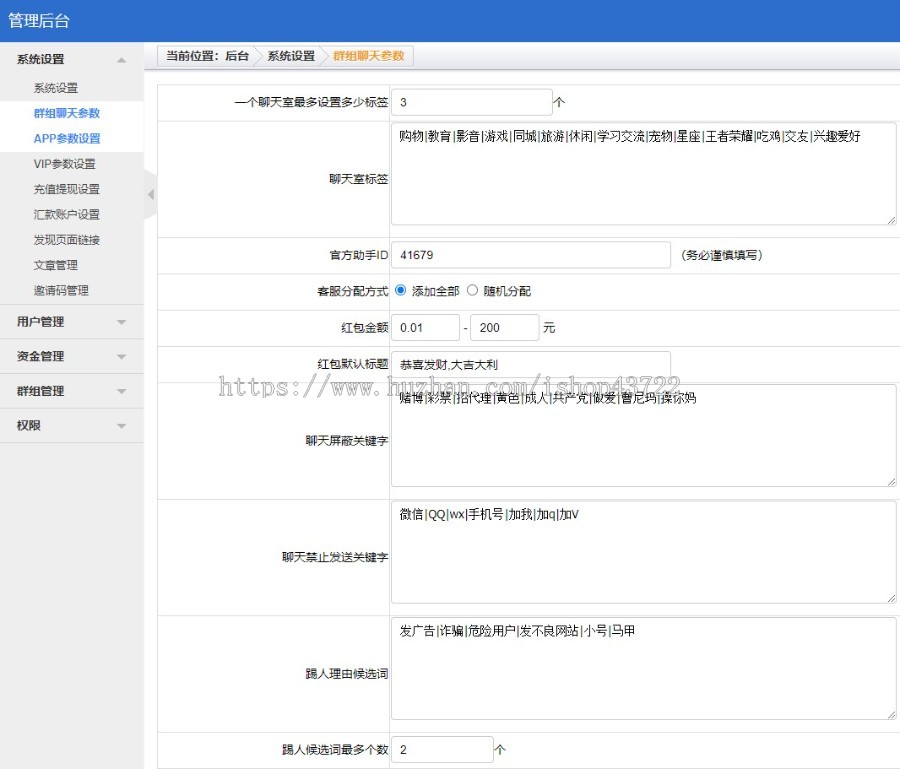Focus the minimum 红包金额 field 0.01

tap(425, 327)
